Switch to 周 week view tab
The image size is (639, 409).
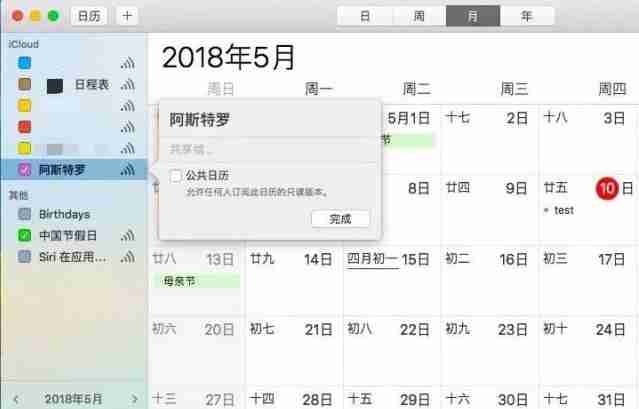coord(419,16)
